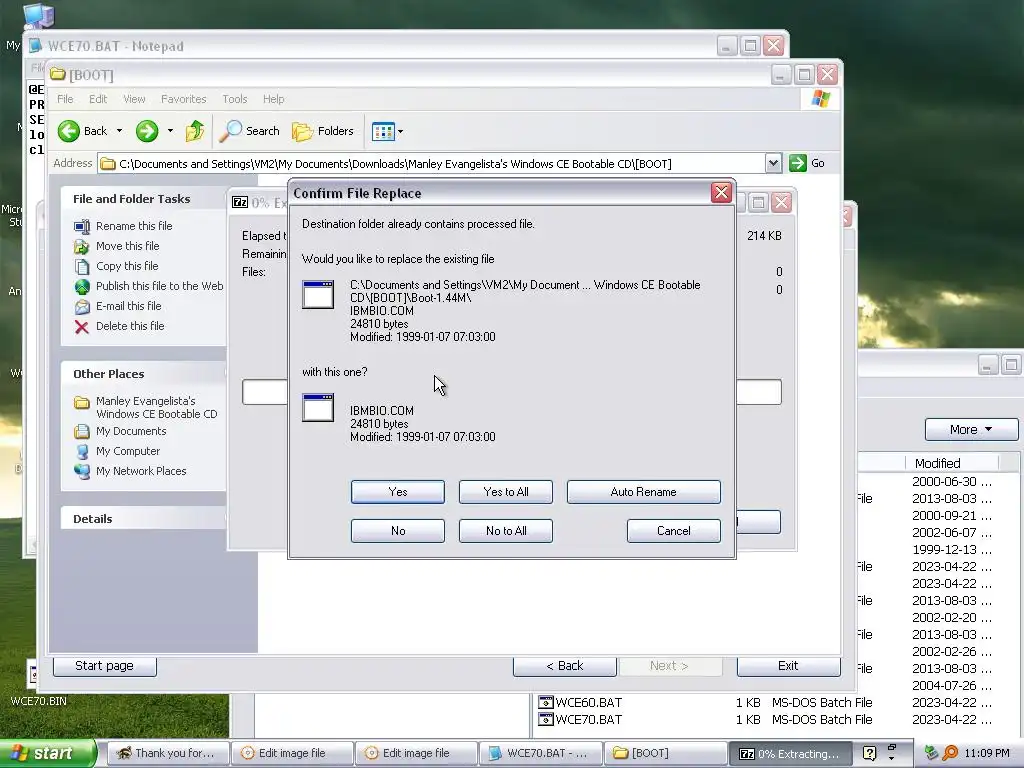
Task: Toggle the Folders pane button
Action: point(323,131)
